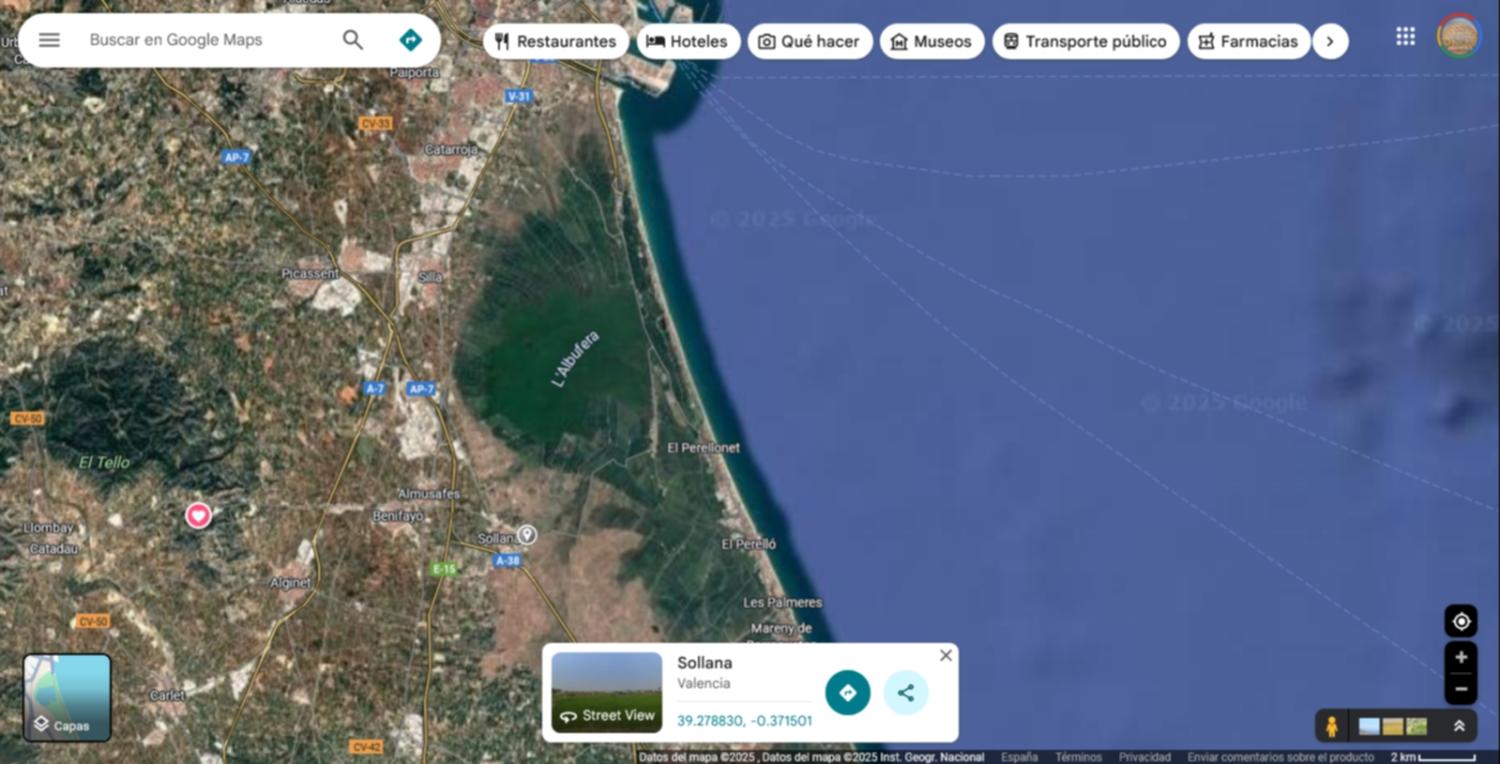Select the Museos category chip

[931, 42]
